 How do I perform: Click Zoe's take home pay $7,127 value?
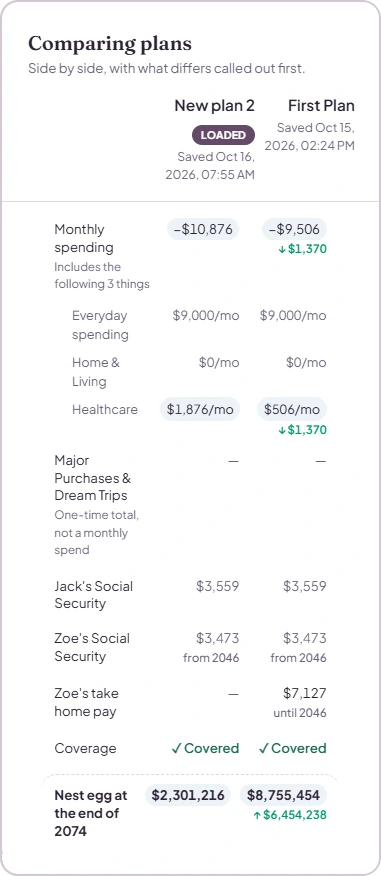coord(305,693)
